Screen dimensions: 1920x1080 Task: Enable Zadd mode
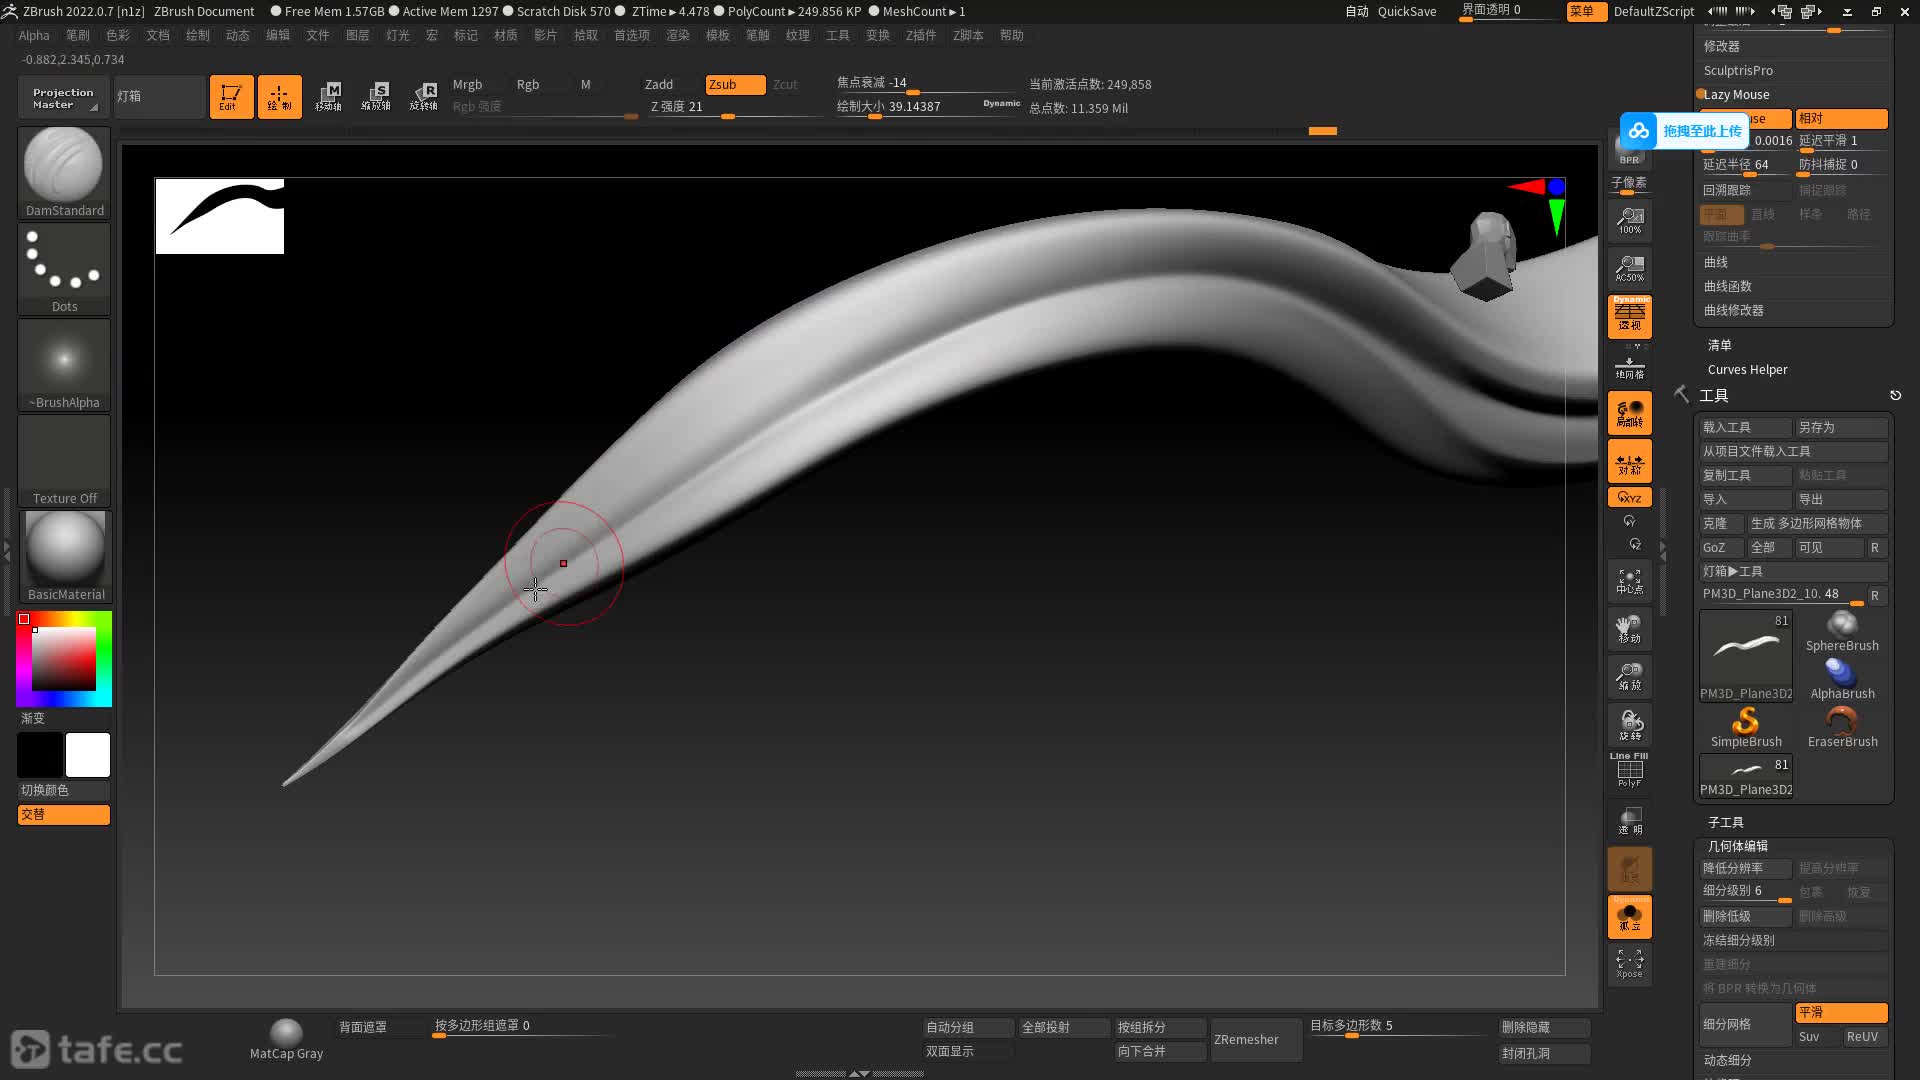point(659,85)
